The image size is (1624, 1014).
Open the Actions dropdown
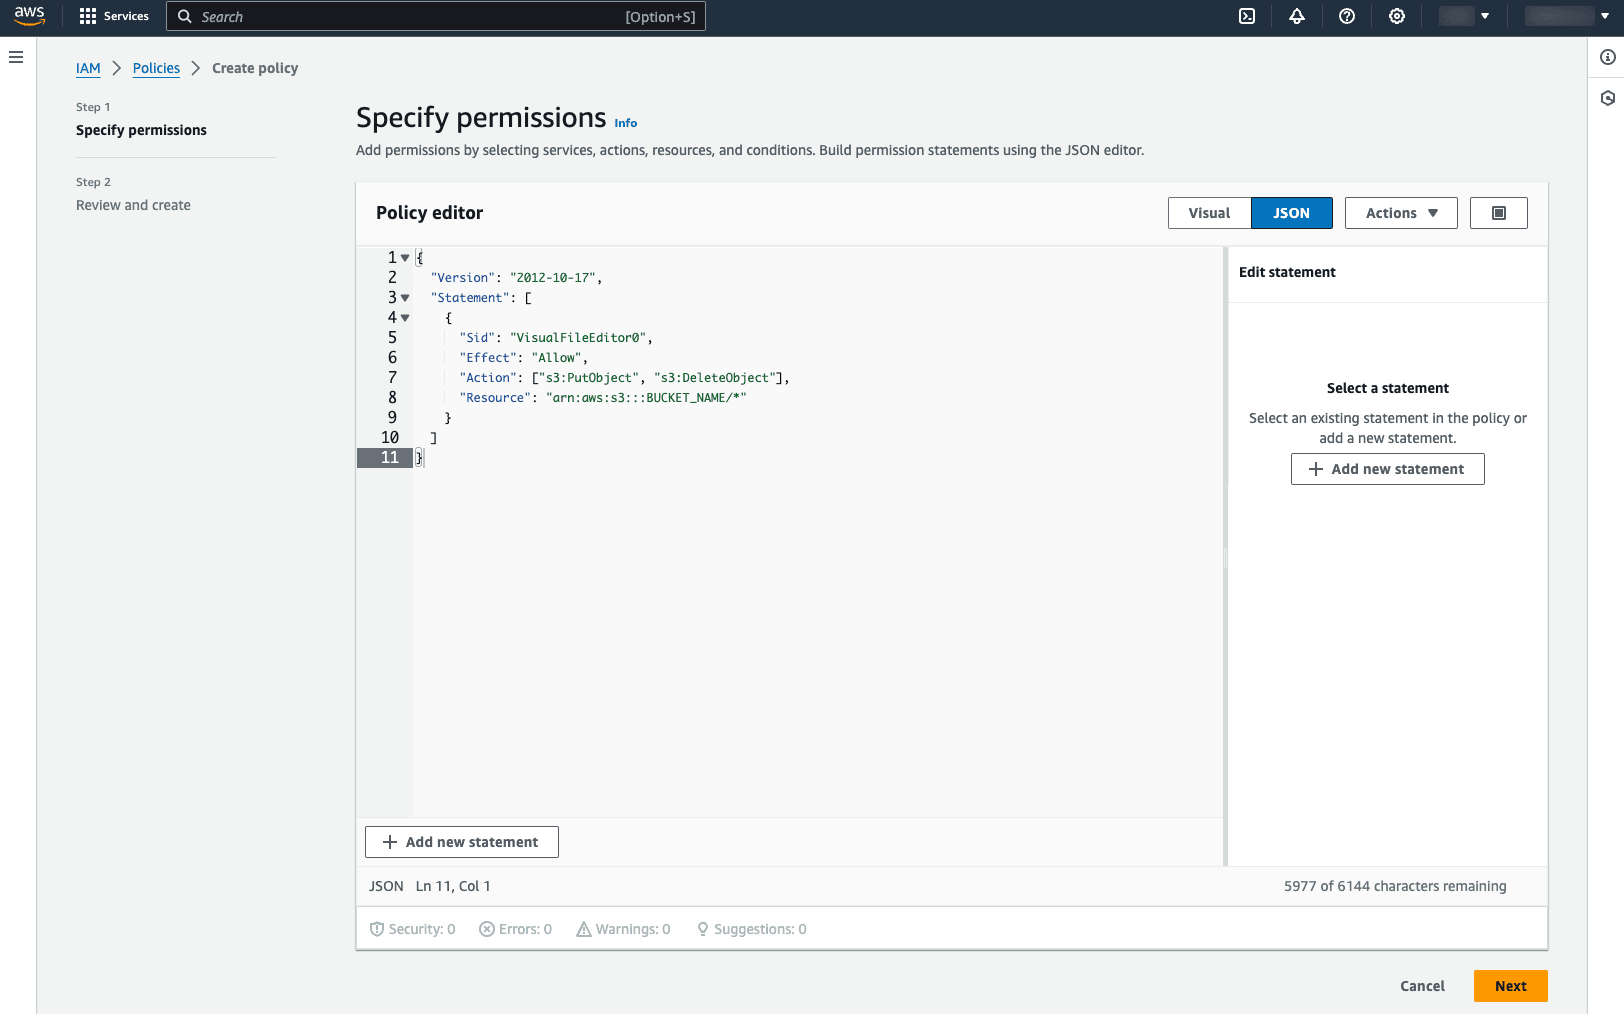click(1400, 212)
